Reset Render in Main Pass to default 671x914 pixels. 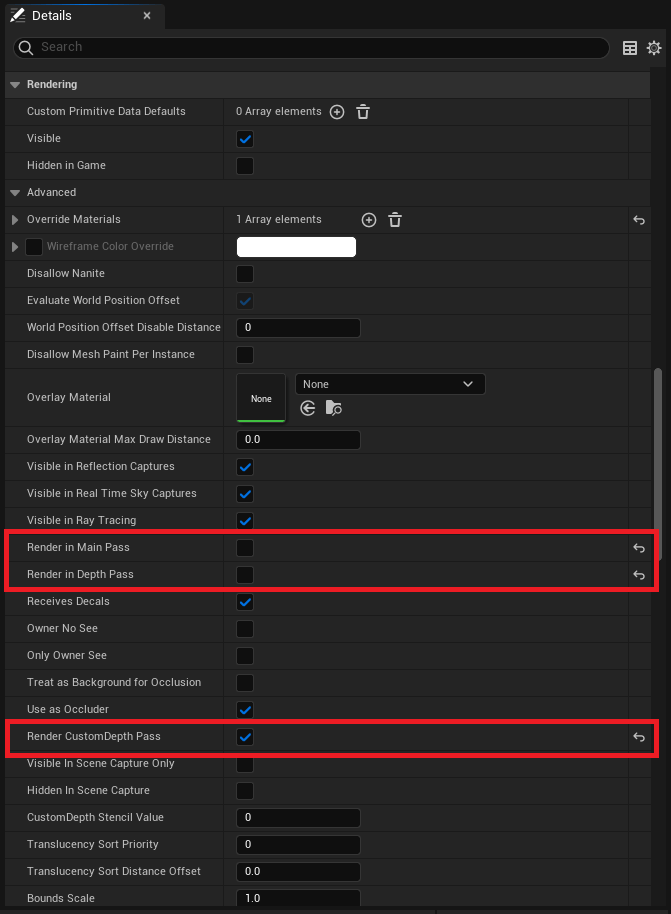tap(639, 548)
